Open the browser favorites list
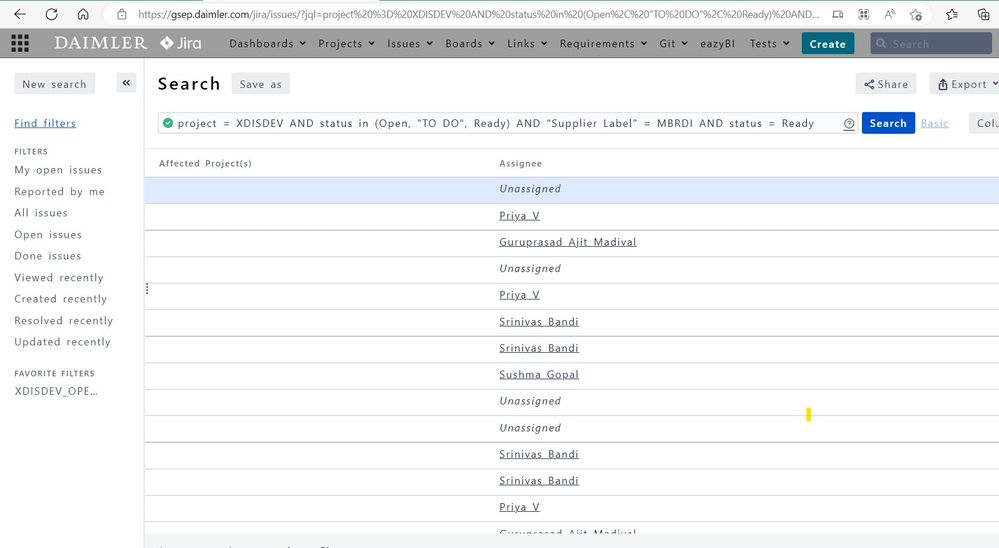This screenshot has width=999, height=548. tap(952, 14)
